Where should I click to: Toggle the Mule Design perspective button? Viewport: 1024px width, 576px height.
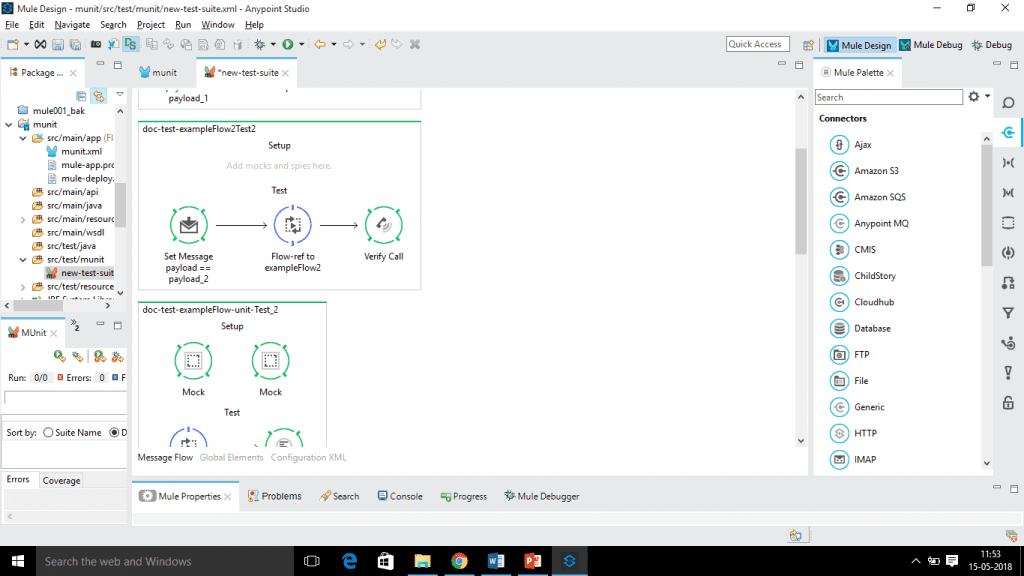858,44
